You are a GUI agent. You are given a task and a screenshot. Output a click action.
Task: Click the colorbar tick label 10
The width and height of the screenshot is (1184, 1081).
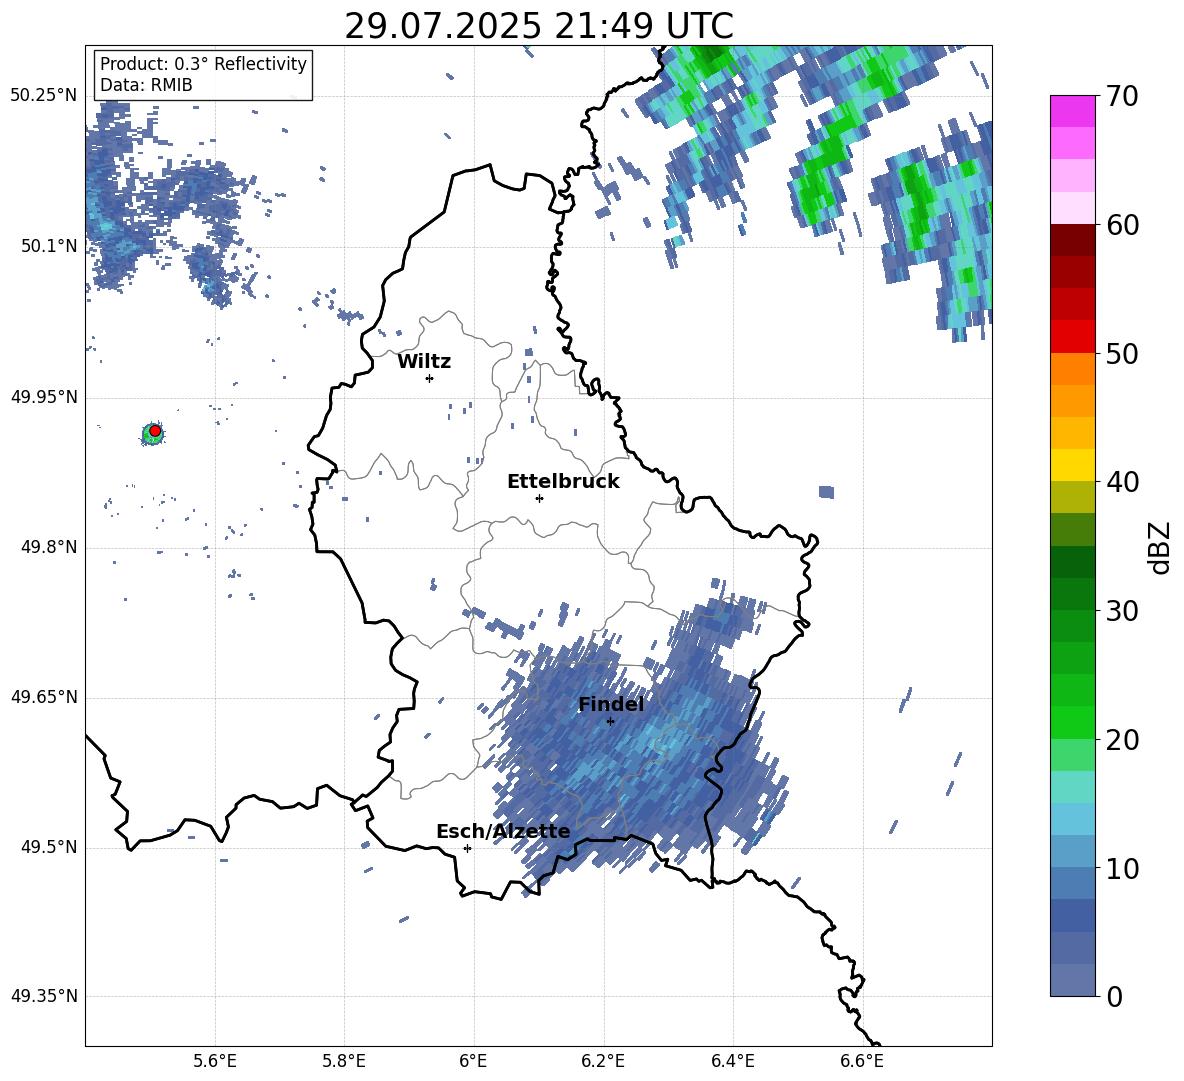coord(1122,868)
